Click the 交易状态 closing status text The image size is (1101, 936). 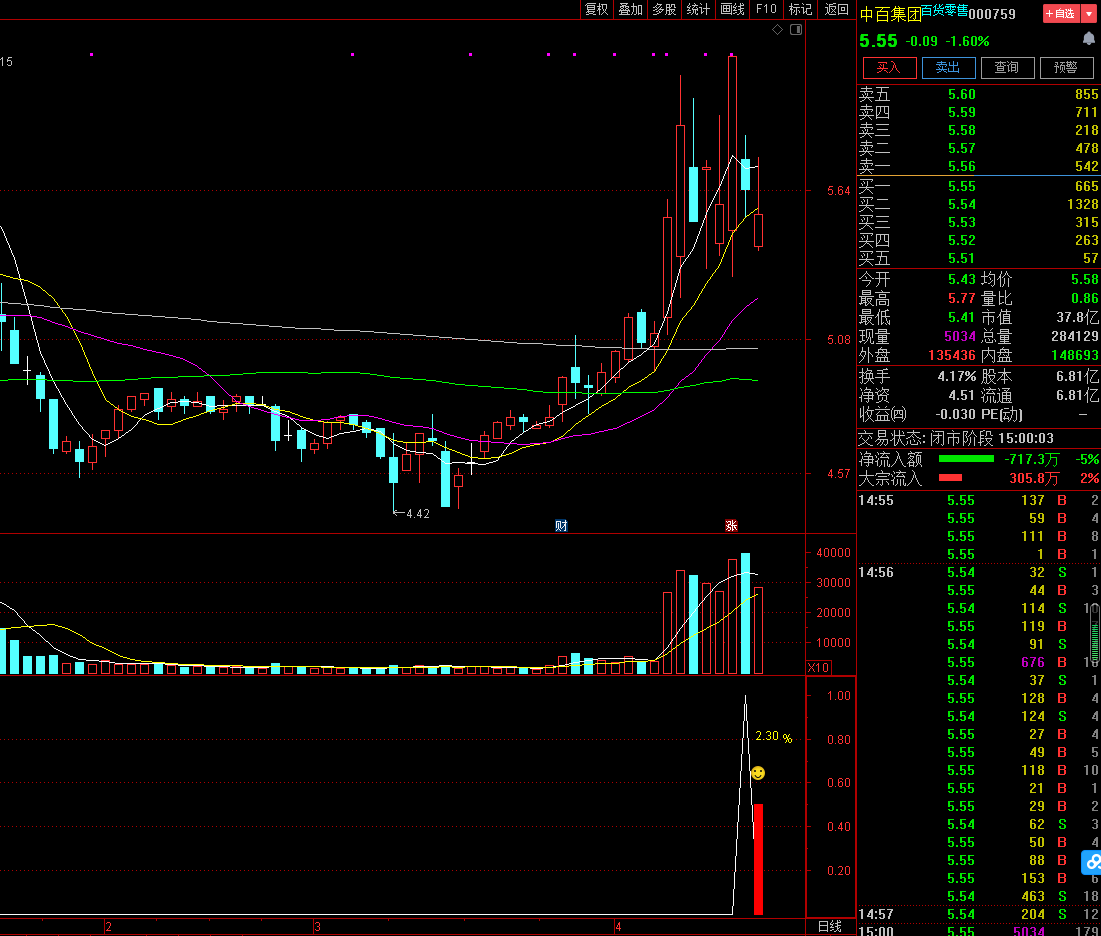click(955, 438)
